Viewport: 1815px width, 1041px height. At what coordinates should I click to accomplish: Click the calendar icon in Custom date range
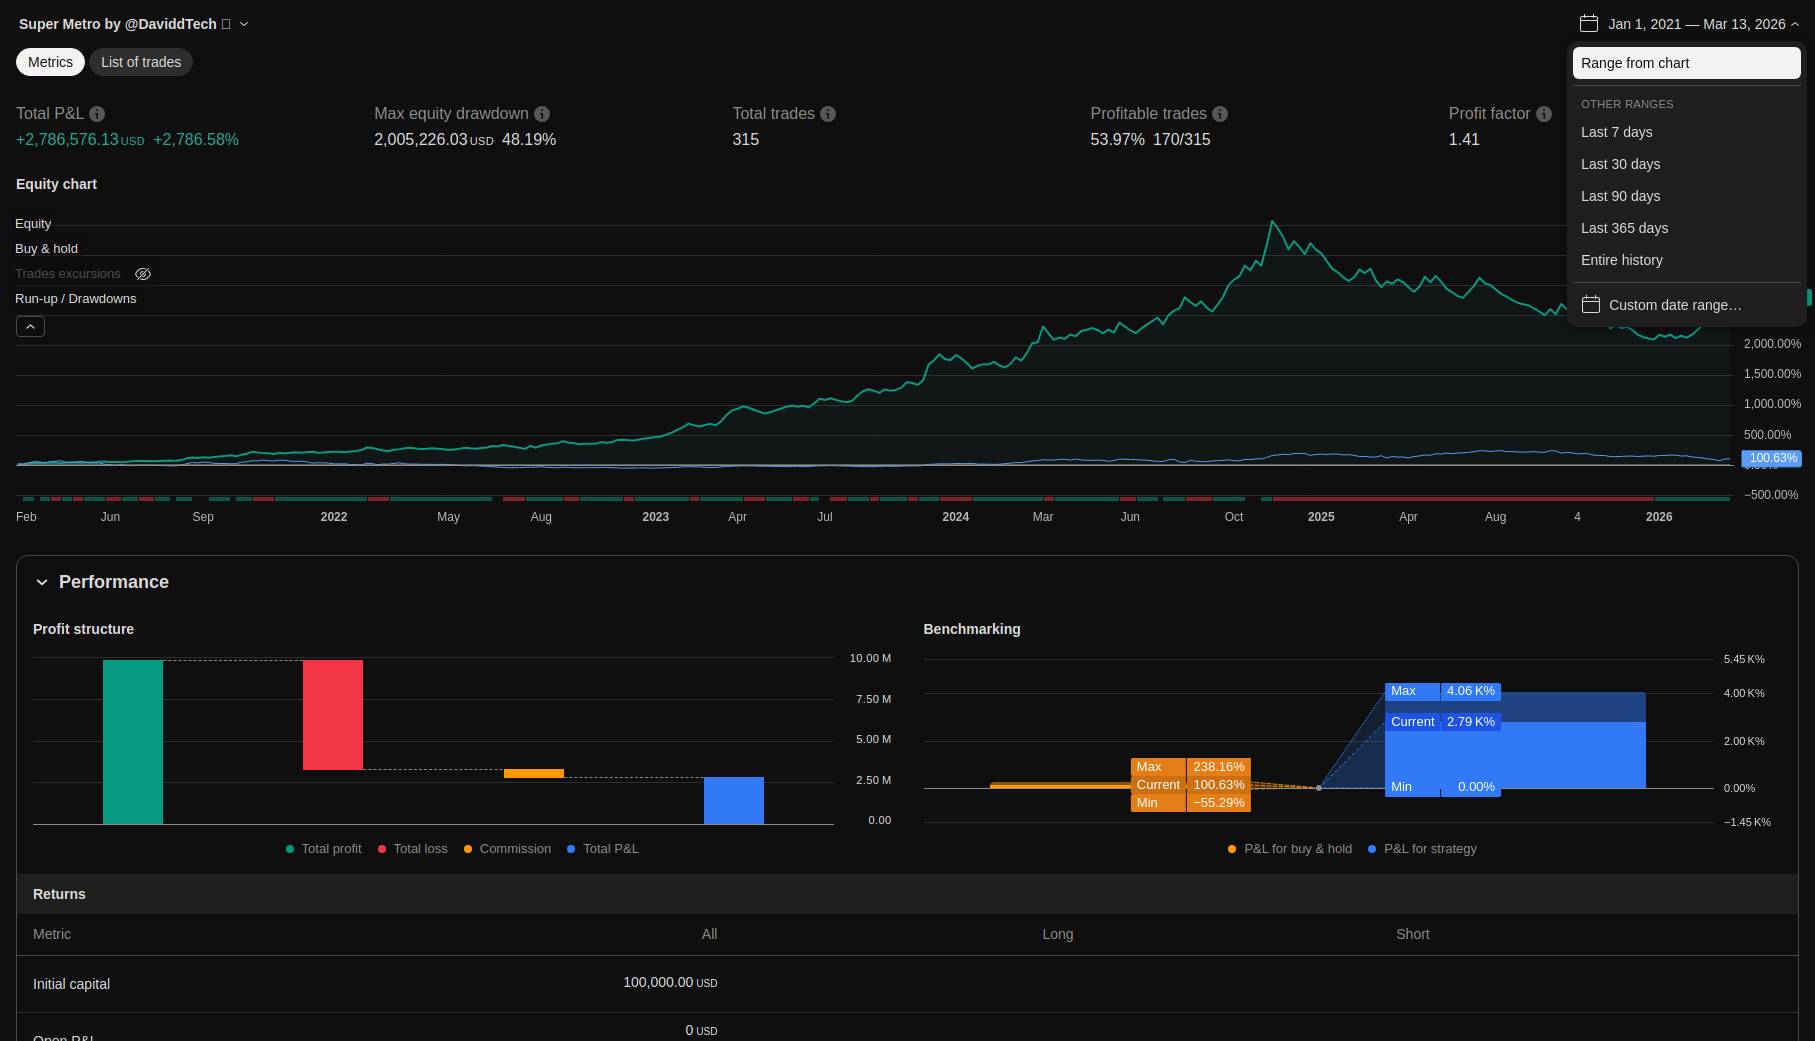click(x=1591, y=305)
